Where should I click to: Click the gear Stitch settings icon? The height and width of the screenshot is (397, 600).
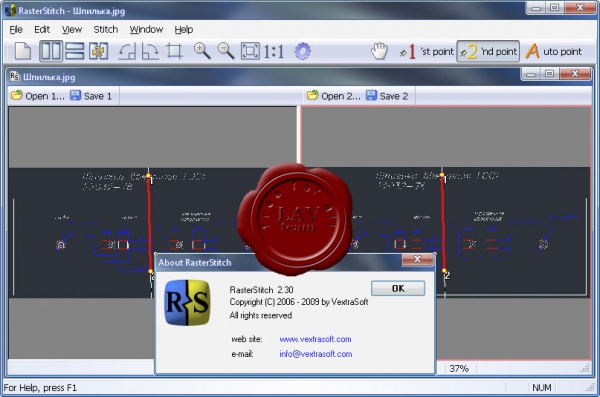coord(302,51)
